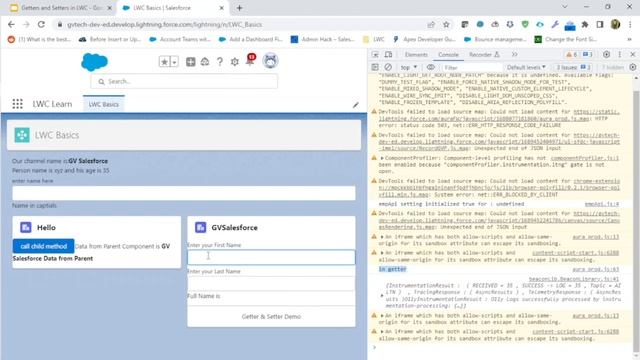
Task: Show more bookmarks chevron
Action: (x=629, y=39)
